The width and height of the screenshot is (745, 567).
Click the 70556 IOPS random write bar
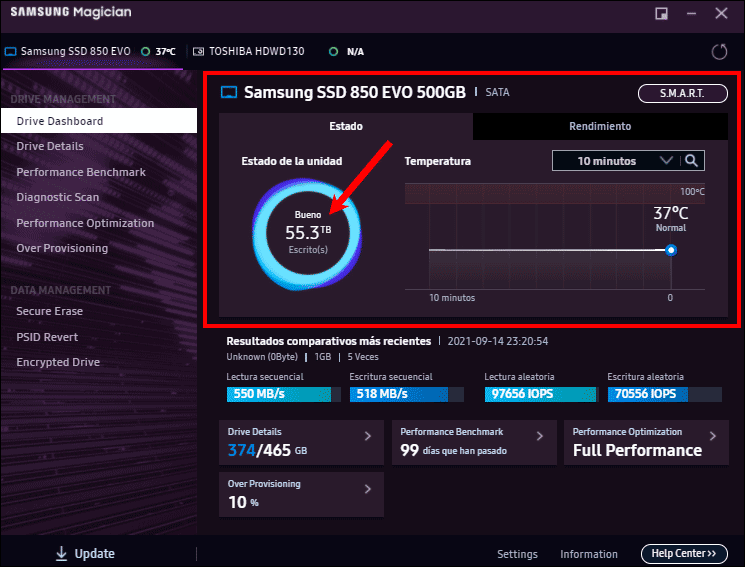point(665,394)
